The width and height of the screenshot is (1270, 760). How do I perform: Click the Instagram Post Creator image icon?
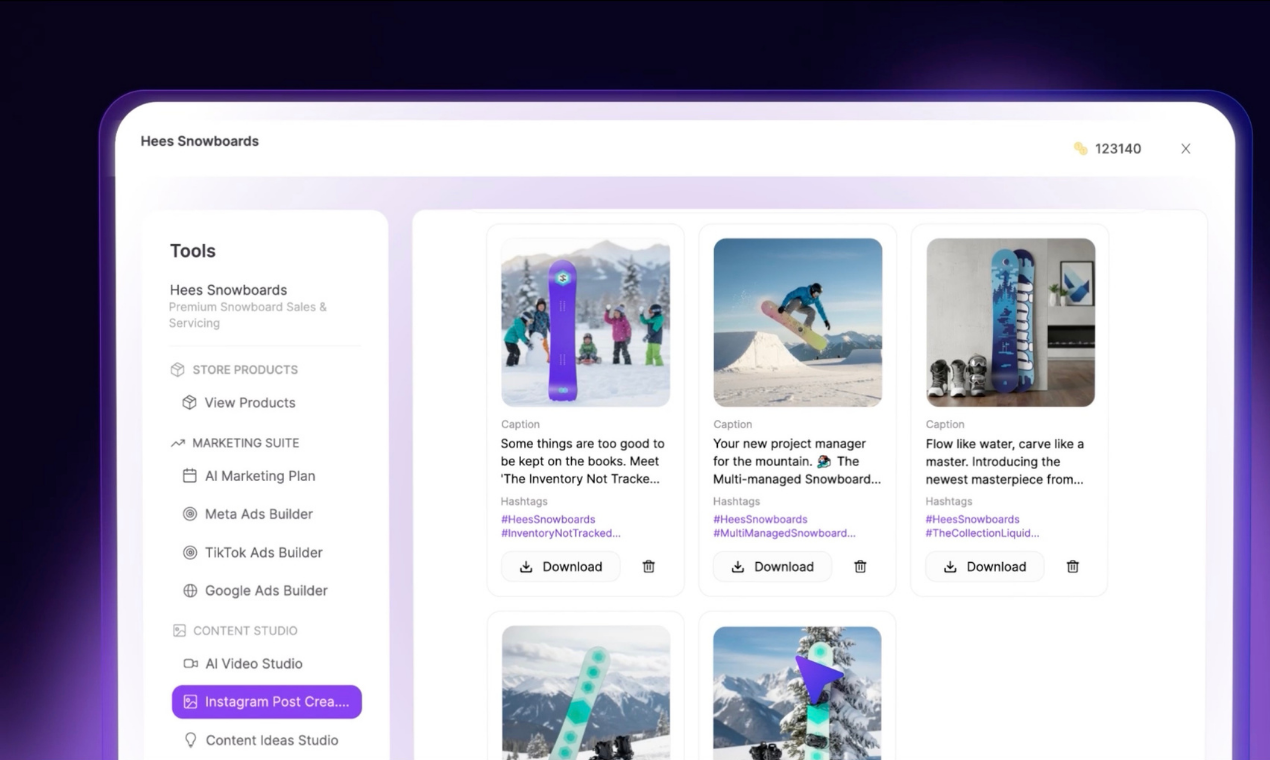190,702
